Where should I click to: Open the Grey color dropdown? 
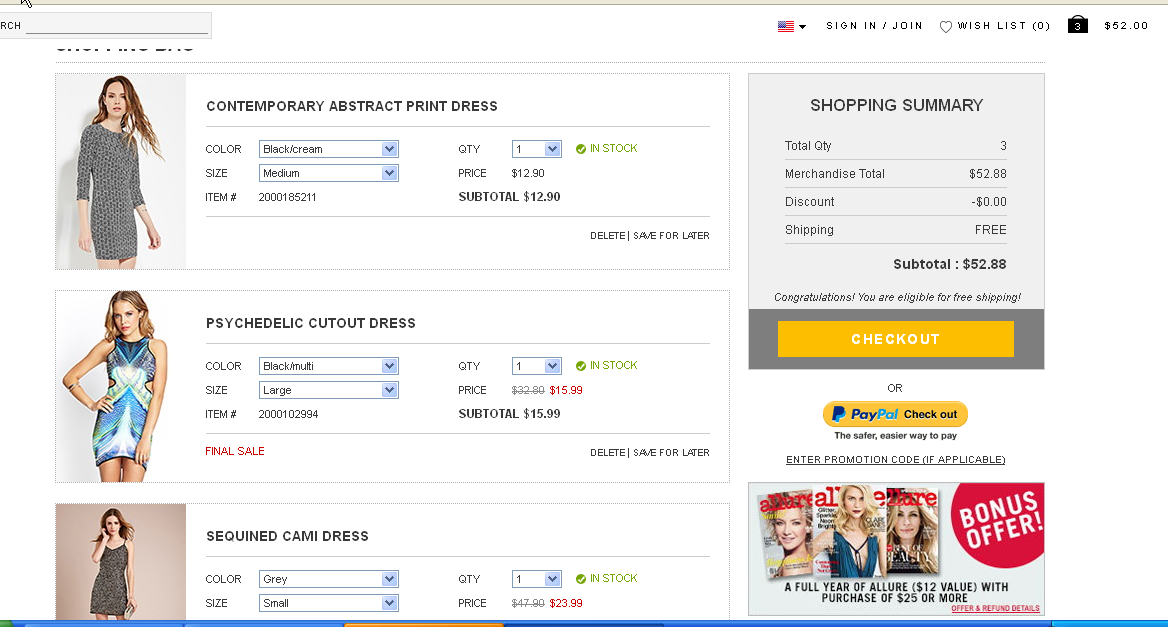tap(328, 579)
